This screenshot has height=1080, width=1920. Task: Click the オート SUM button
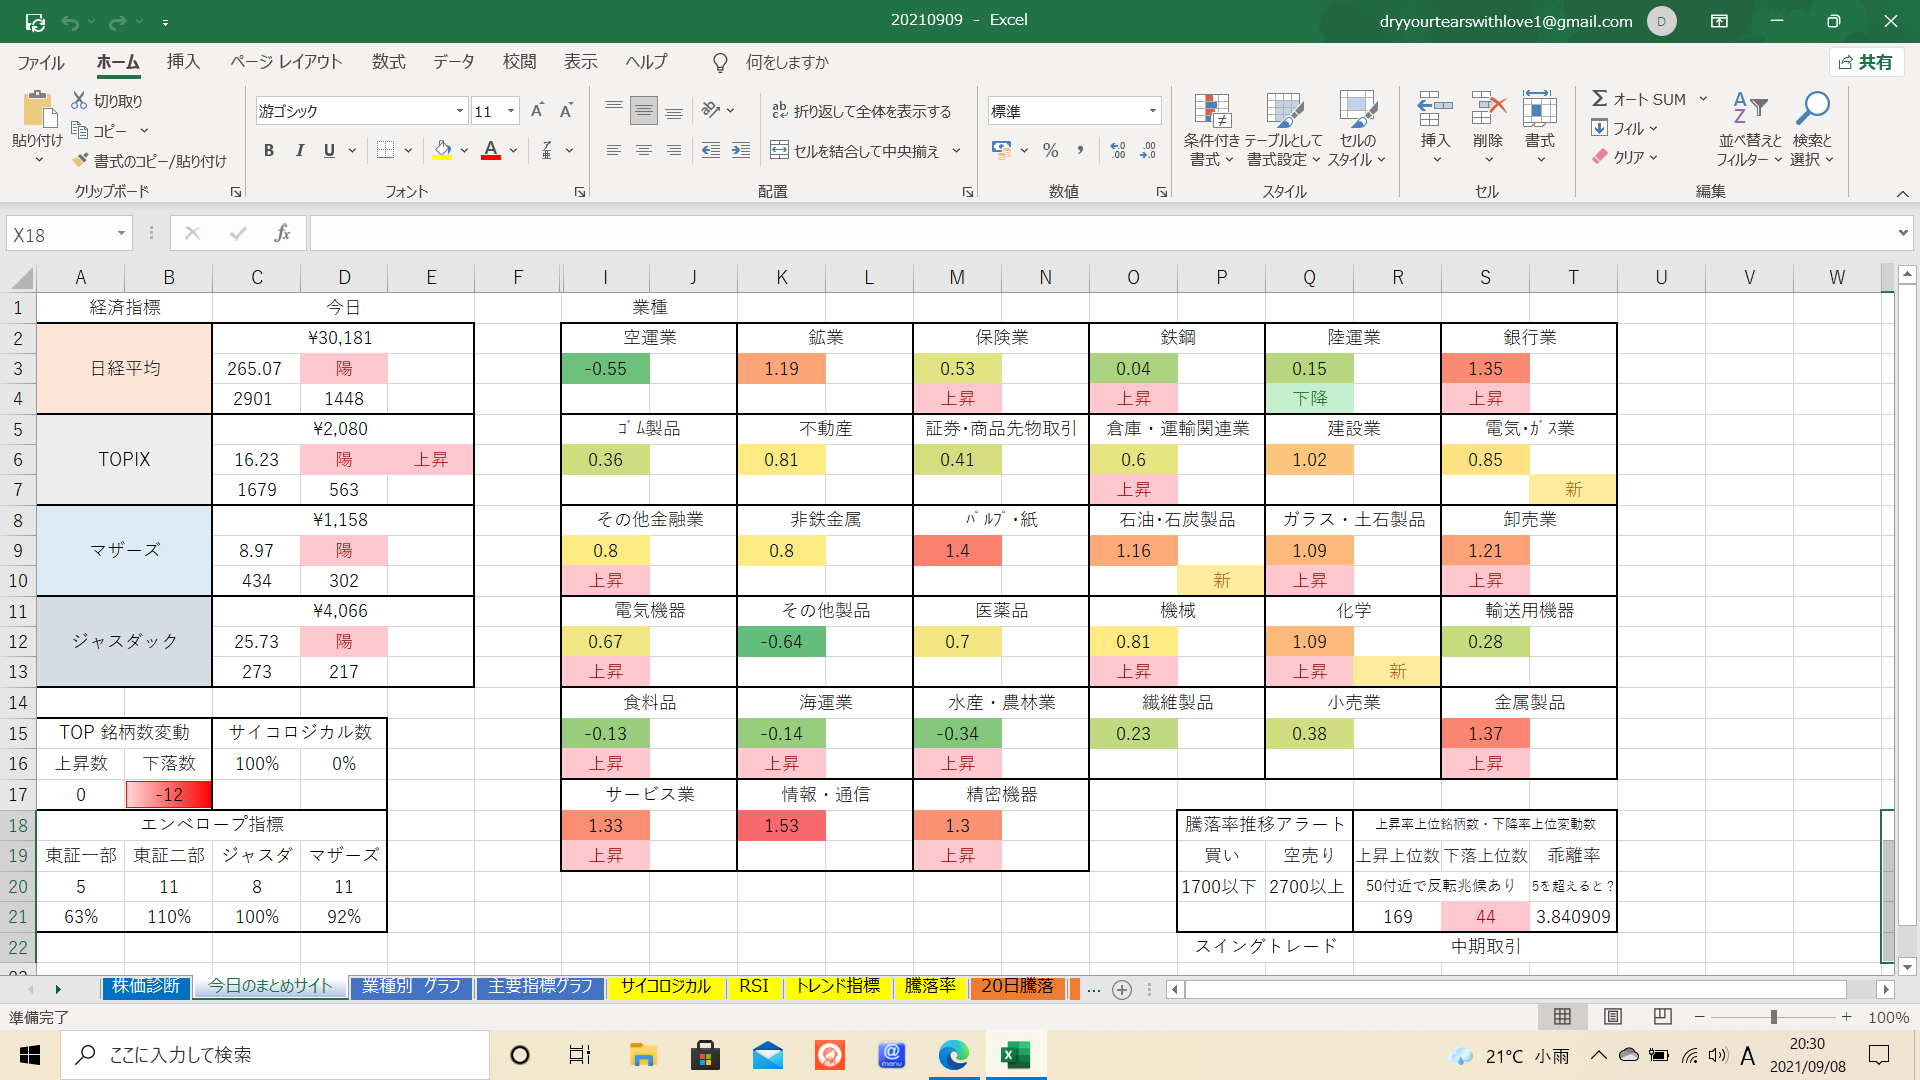tap(1640, 99)
